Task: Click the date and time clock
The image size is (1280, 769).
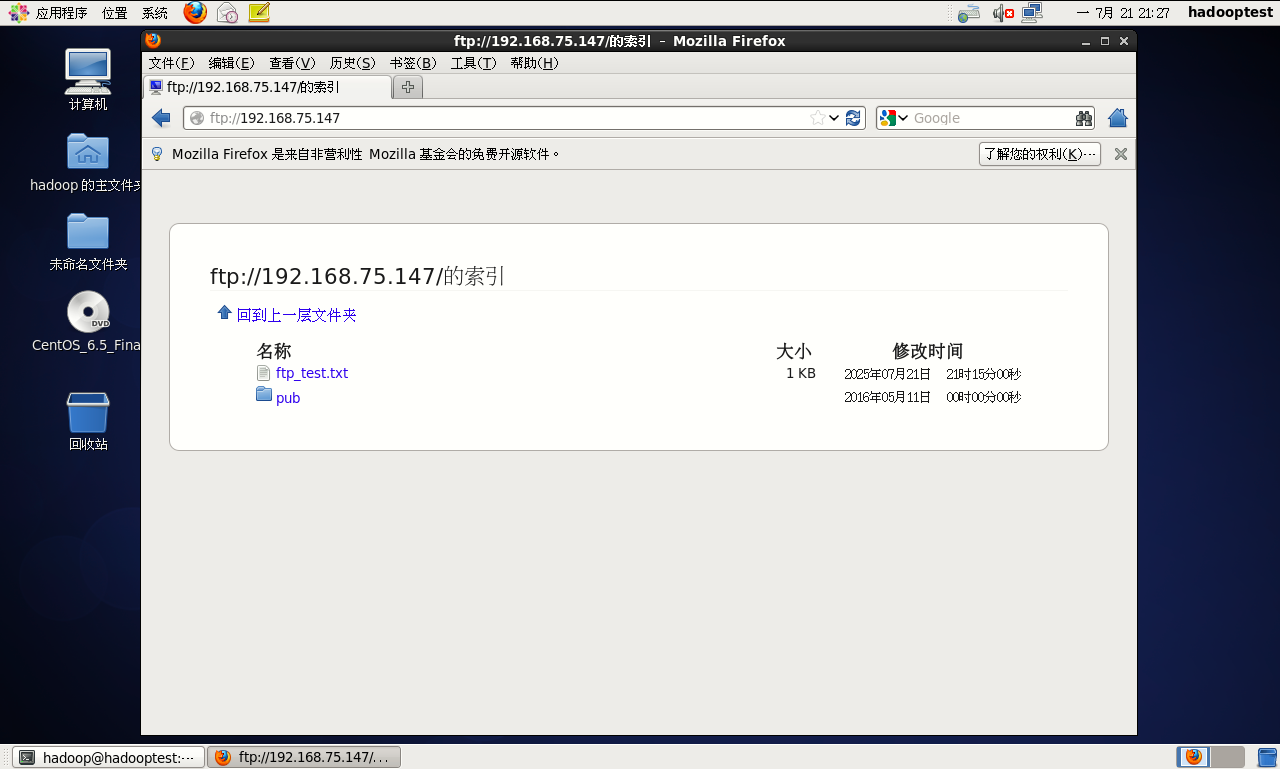Action: click(1123, 13)
